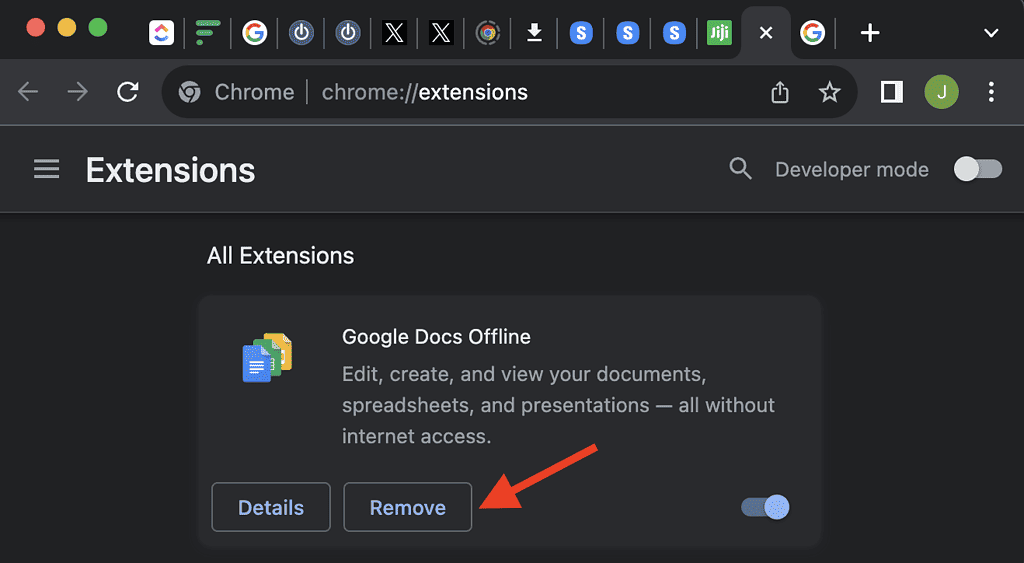Image resolution: width=1024 pixels, height=563 pixels.
Task: Open Details for Google Docs Offline
Action: click(x=271, y=508)
